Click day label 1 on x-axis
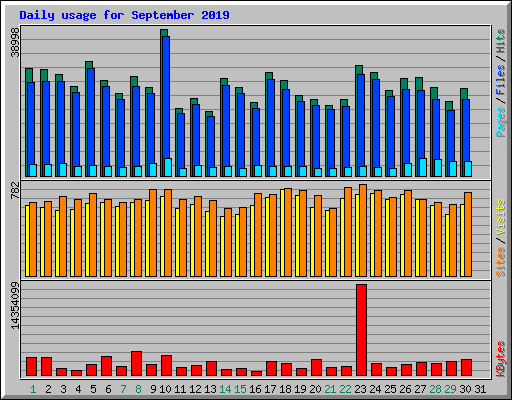 click(33, 389)
